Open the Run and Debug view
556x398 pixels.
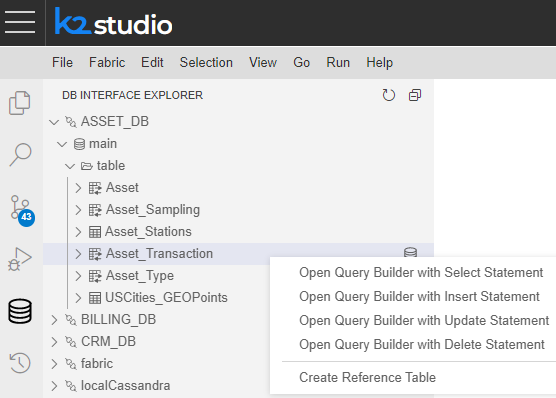coord(20,259)
